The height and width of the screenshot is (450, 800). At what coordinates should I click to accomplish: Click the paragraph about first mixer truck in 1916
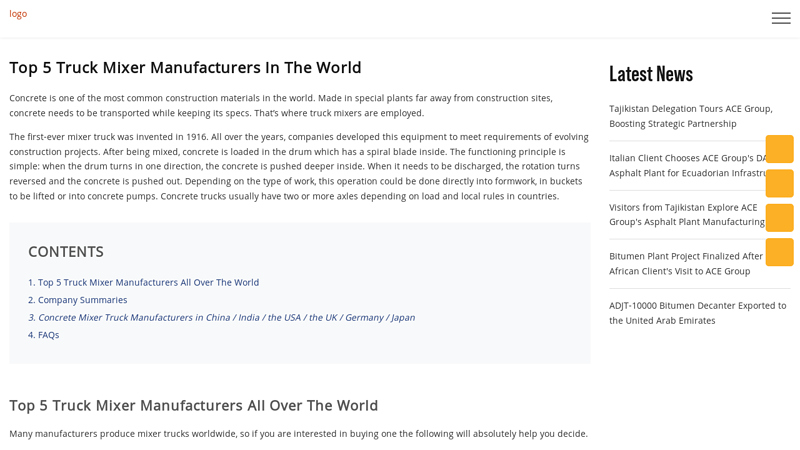(299, 166)
